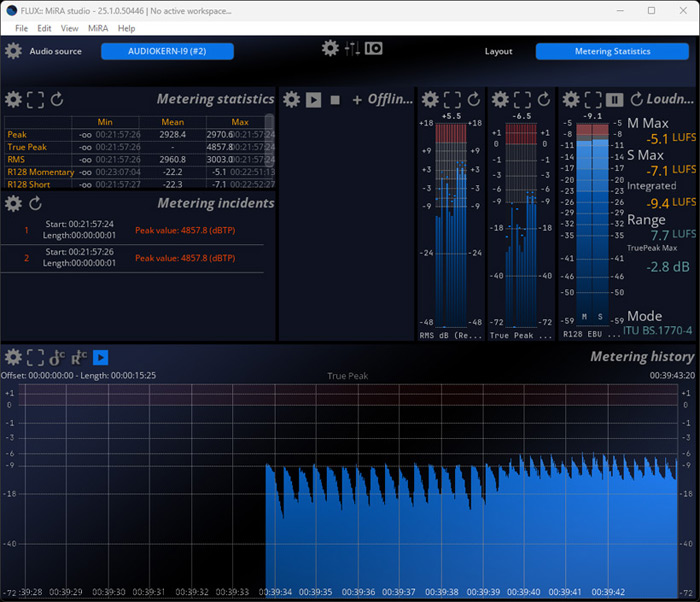Toggle the blue play button in Metering history
This screenshot has width=700, height=602.
click(100, 357)
